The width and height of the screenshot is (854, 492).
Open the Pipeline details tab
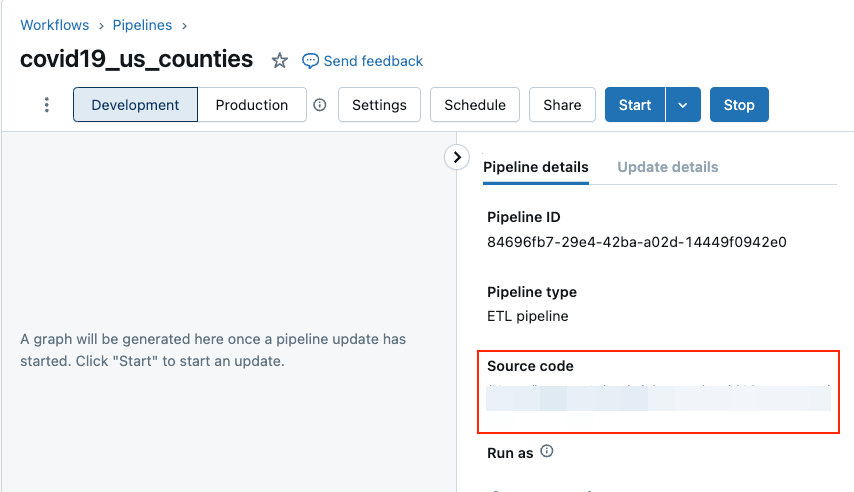tap(536, 167)
